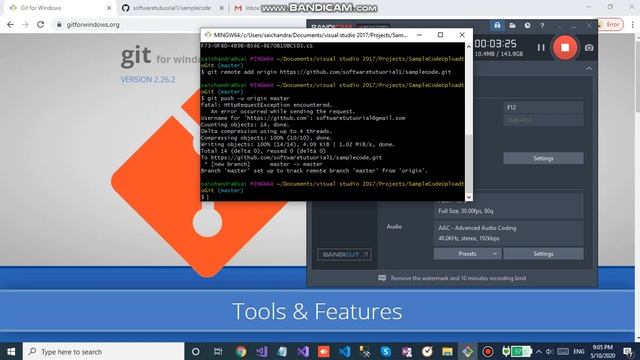Click the Tools & Features heading
Screen dimensions: 640x360
click(x=317, y=311)
